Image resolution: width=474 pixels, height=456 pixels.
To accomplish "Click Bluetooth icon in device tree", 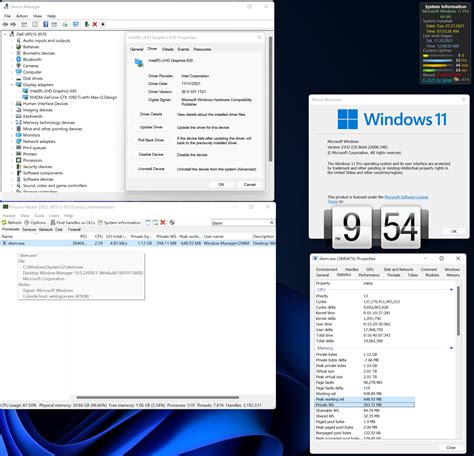I will tap(19, 59).
